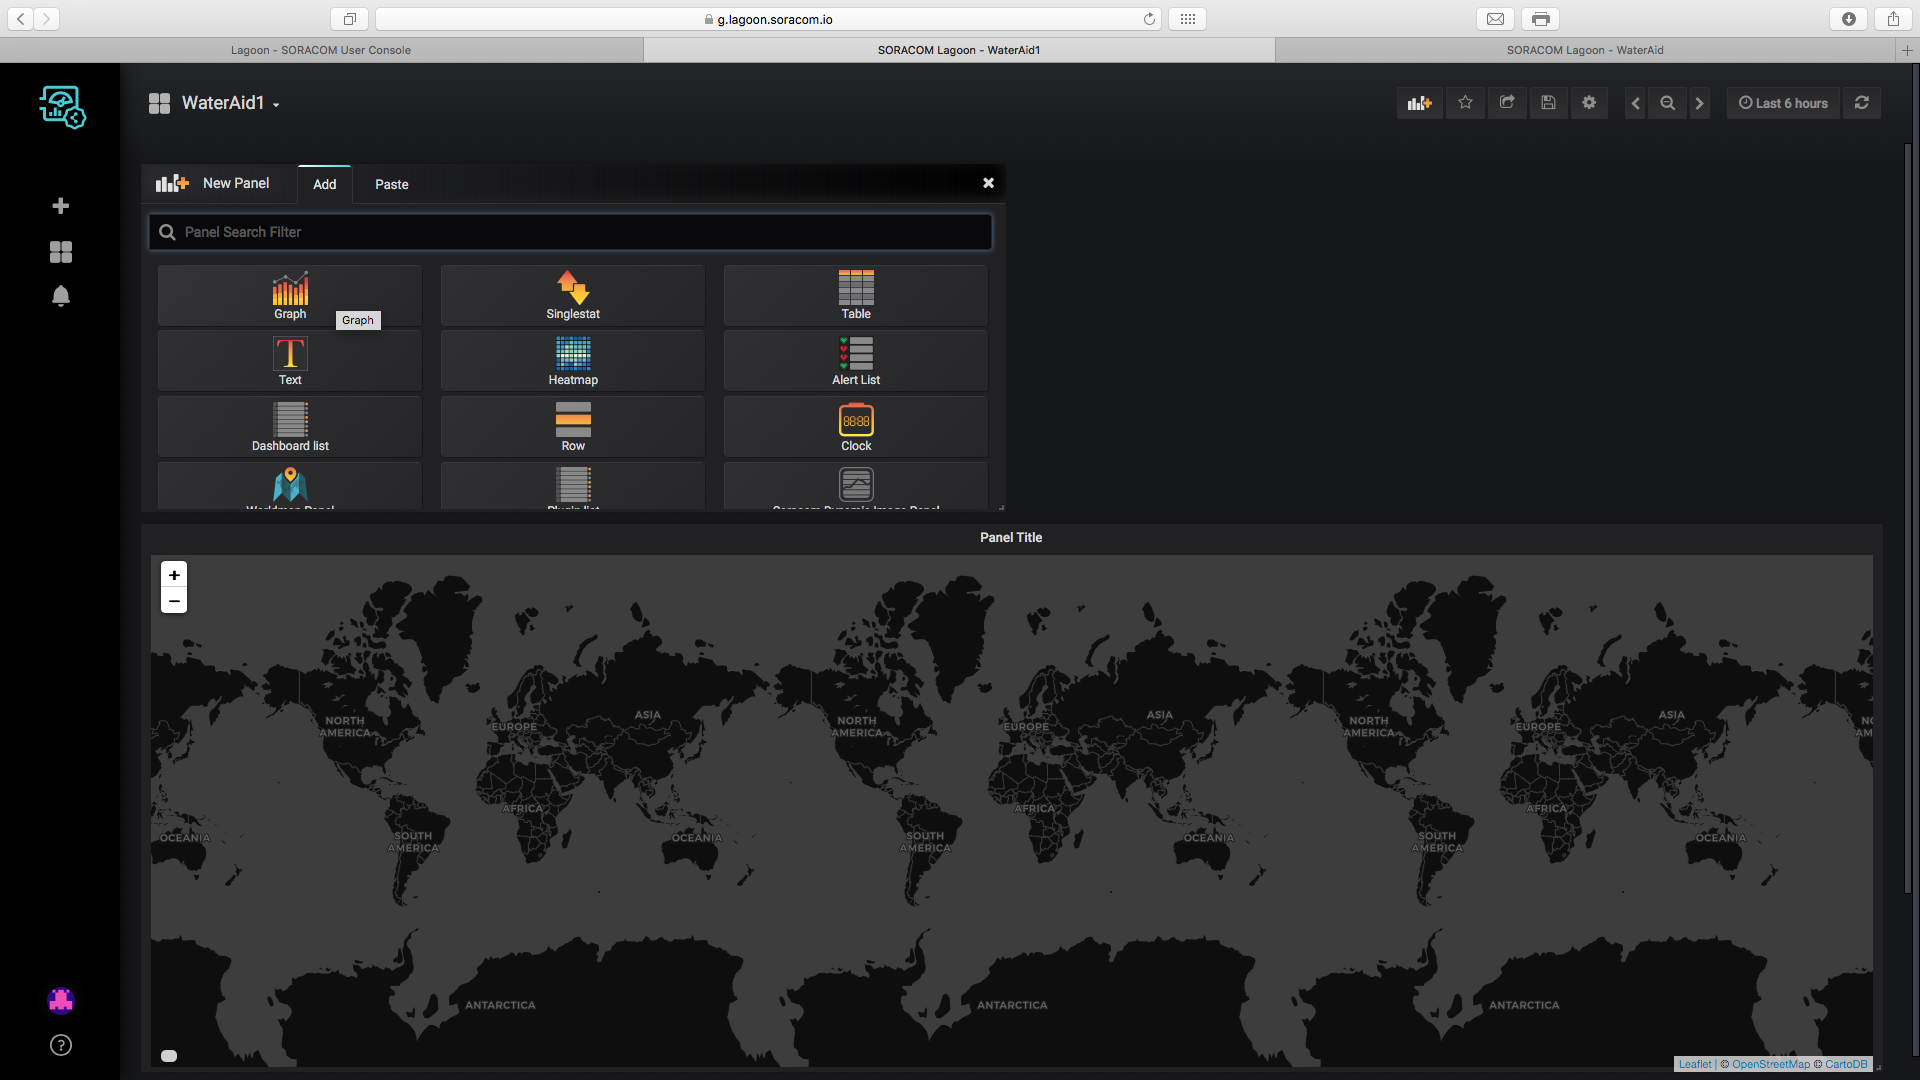
Task: Zoom in on the world map
Action: (x=174, y=575)
